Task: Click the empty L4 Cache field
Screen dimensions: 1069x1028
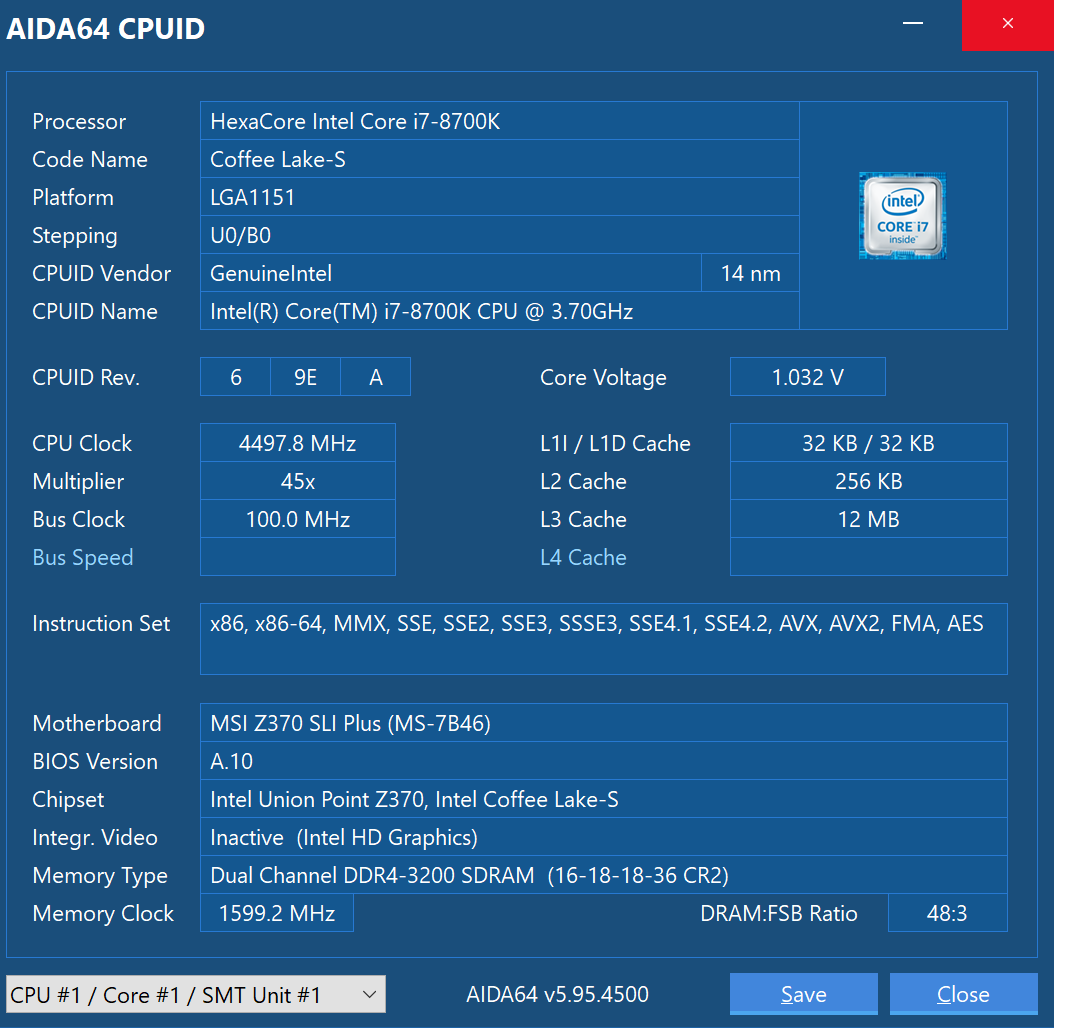Action: pyautogui.click(x=869, y=557)
